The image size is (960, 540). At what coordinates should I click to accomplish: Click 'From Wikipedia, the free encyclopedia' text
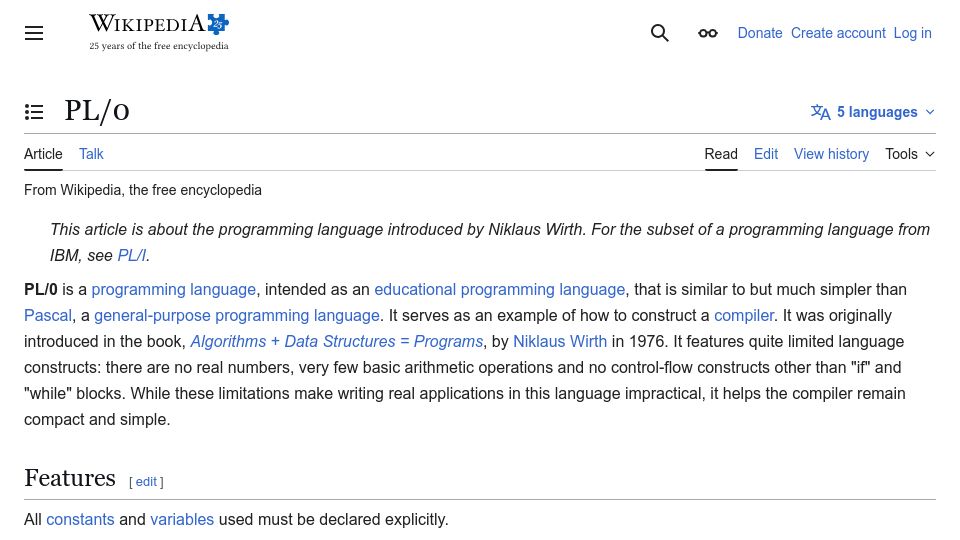click(x=143, y=190)
